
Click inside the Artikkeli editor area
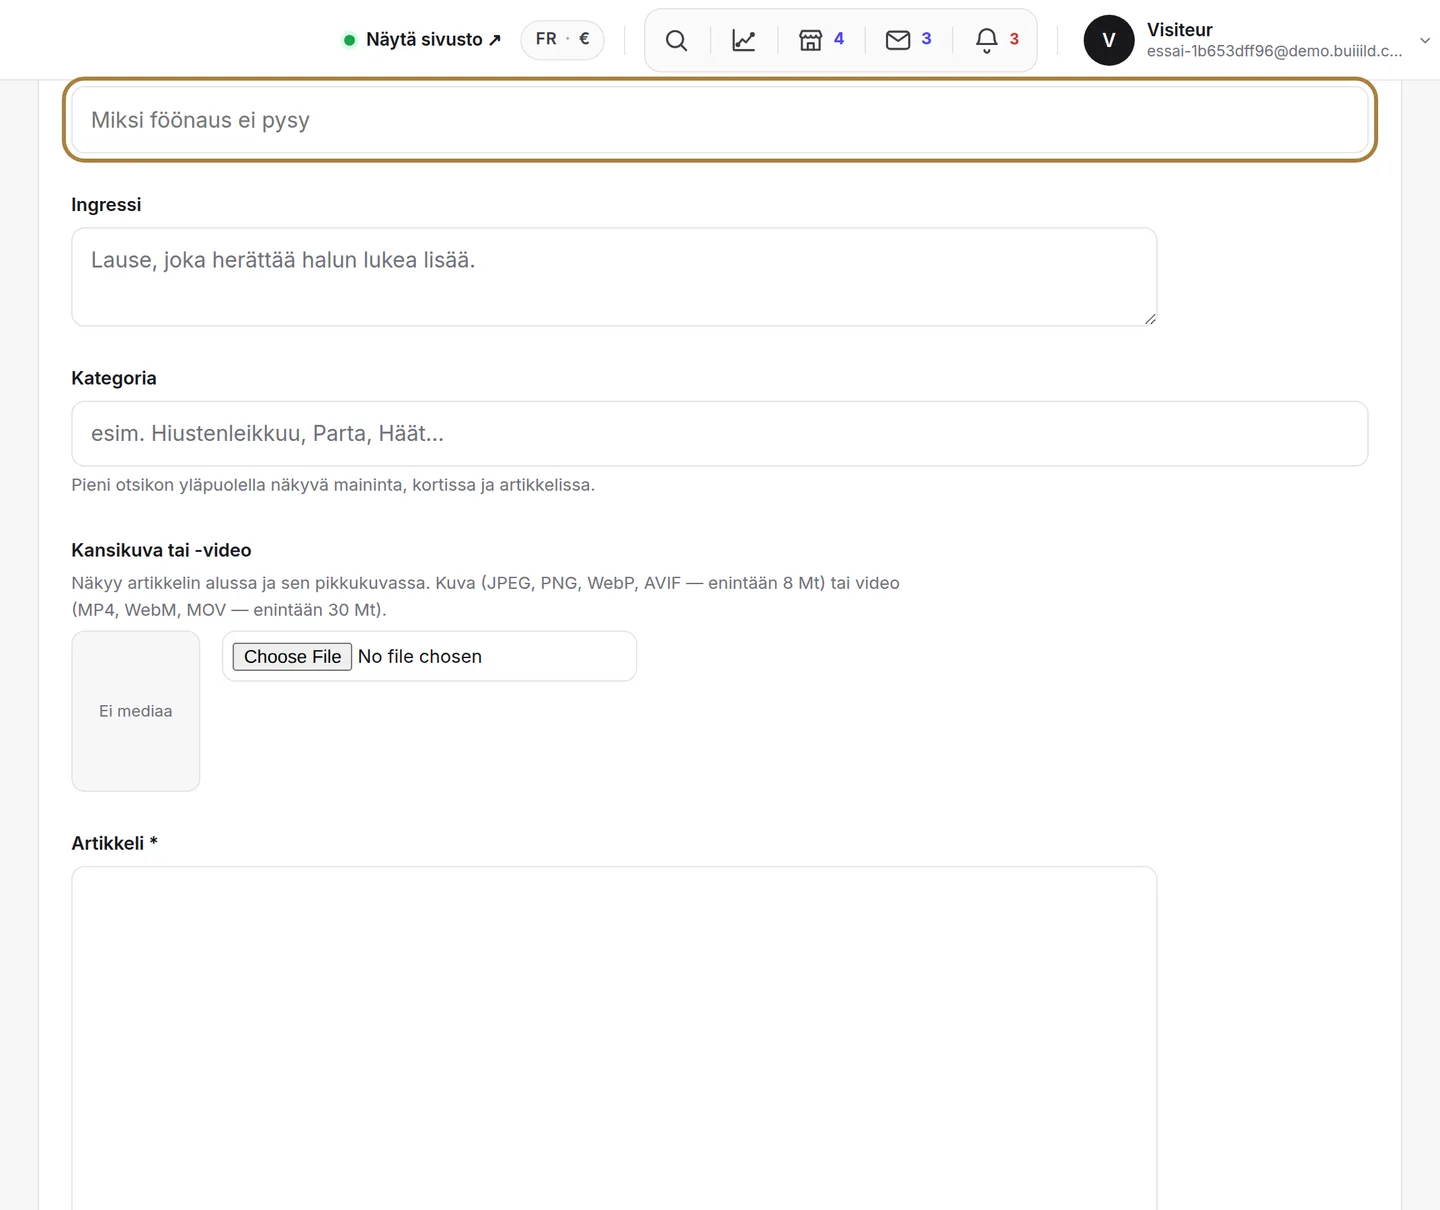[x=614, y=1038]
